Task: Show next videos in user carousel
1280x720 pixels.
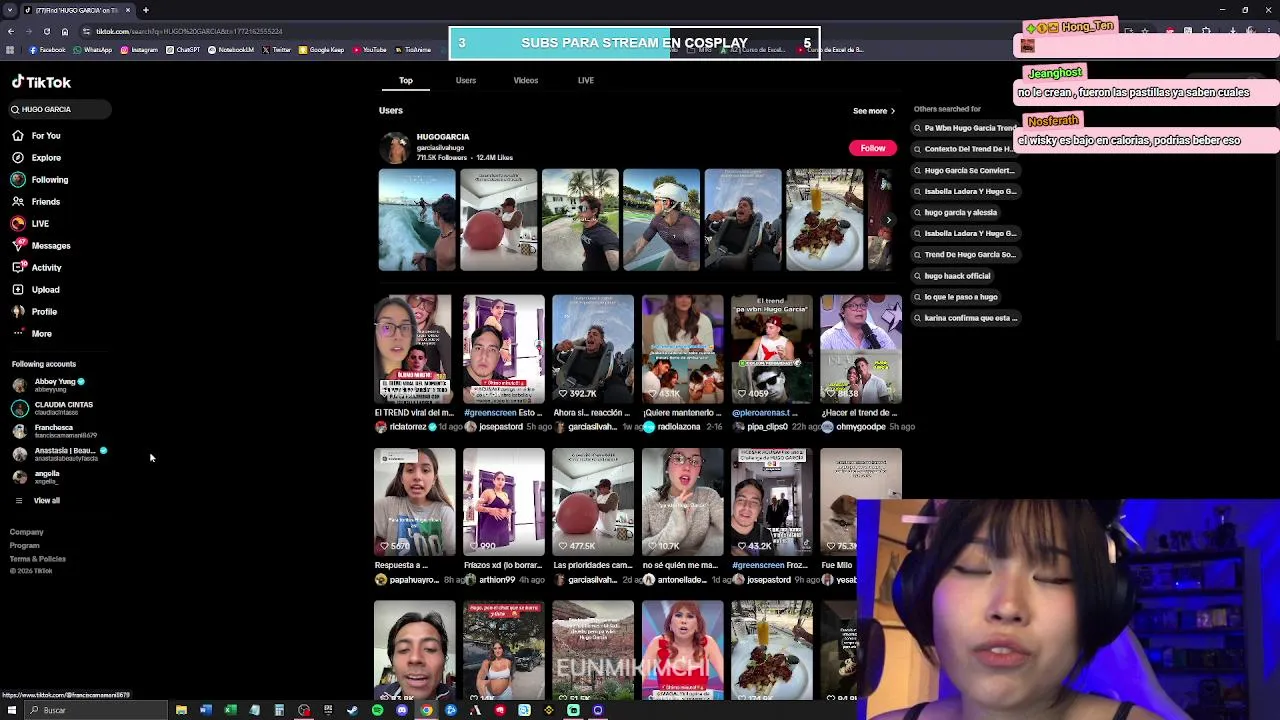Action: pyautogui.click(x=888, y=220)
